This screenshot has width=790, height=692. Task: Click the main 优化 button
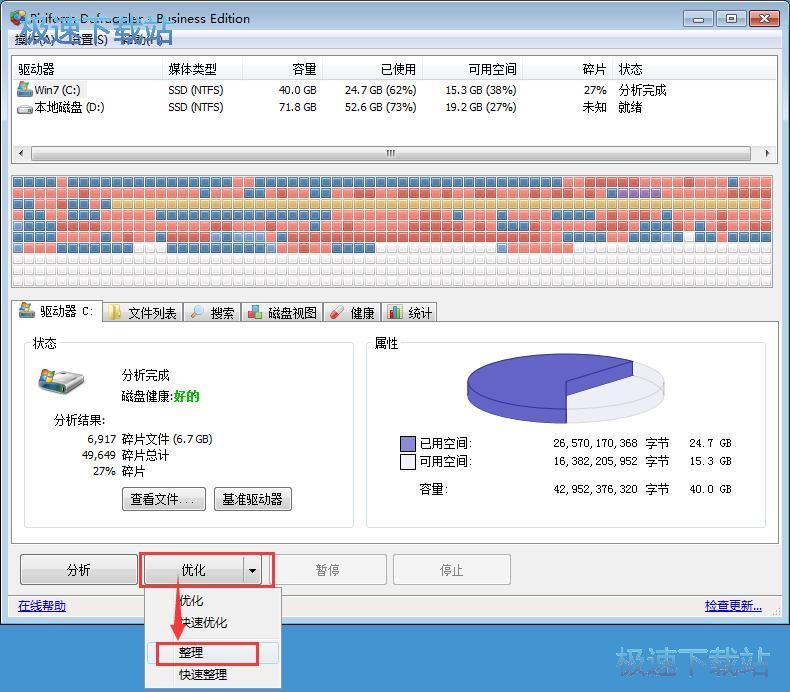point(193,570)
